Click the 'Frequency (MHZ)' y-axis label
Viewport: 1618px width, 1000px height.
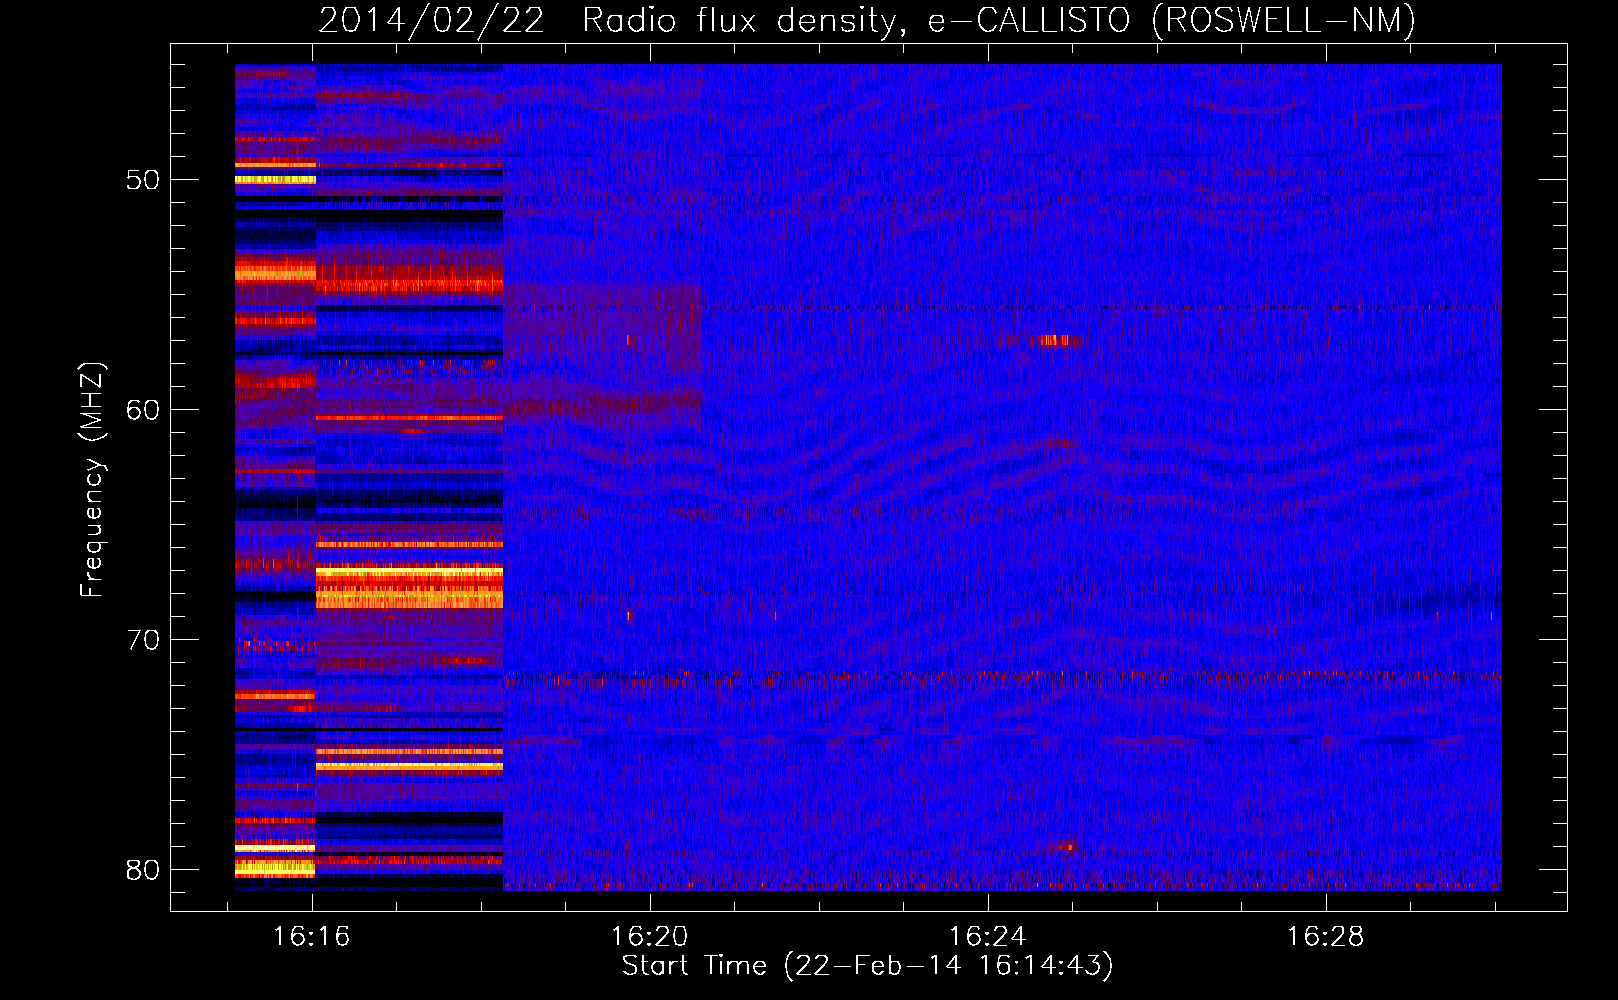92,480
